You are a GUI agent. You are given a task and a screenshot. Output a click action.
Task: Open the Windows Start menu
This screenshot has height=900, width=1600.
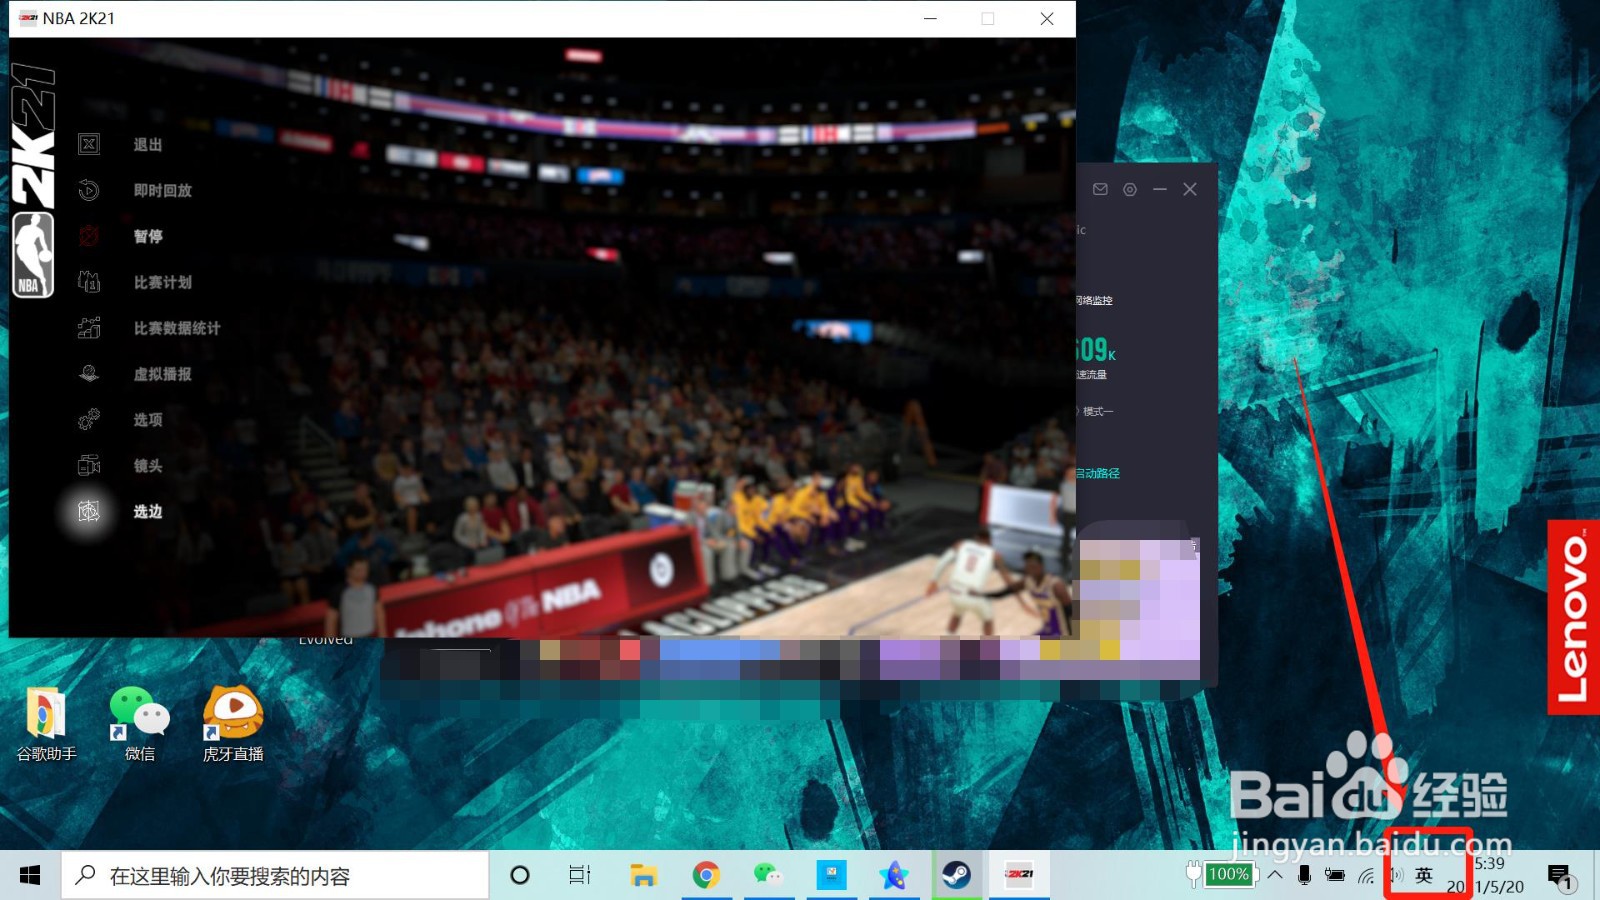[30, 876]
